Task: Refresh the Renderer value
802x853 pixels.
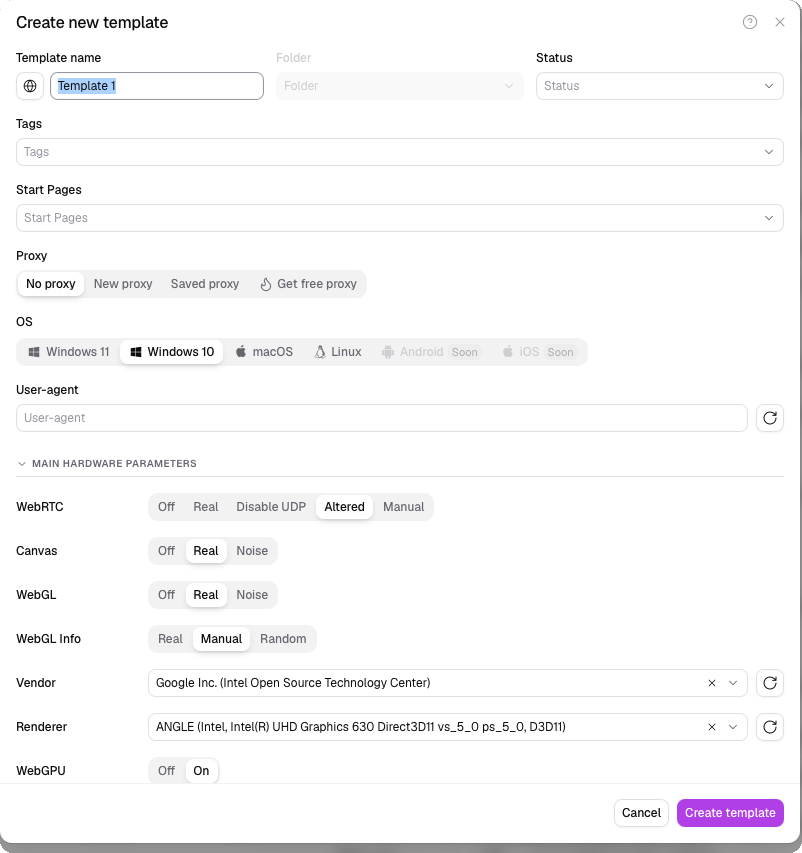Action: [770, 727]
